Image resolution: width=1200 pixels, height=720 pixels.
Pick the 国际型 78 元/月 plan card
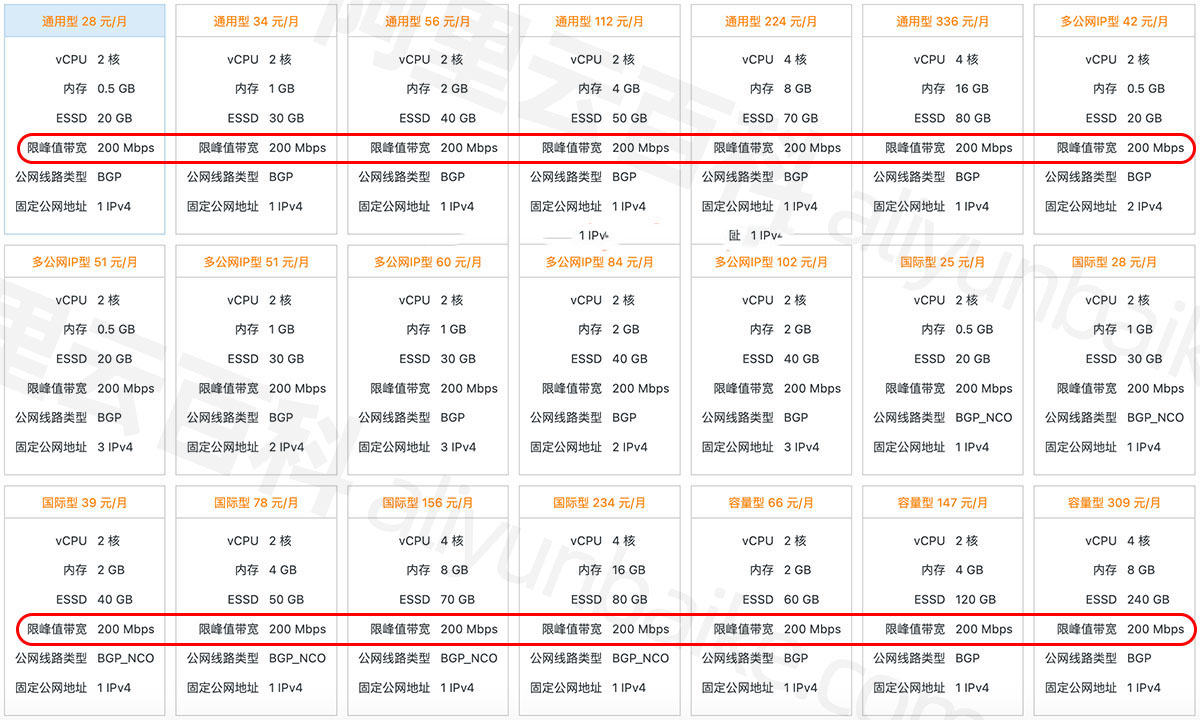tap(256, 601)
